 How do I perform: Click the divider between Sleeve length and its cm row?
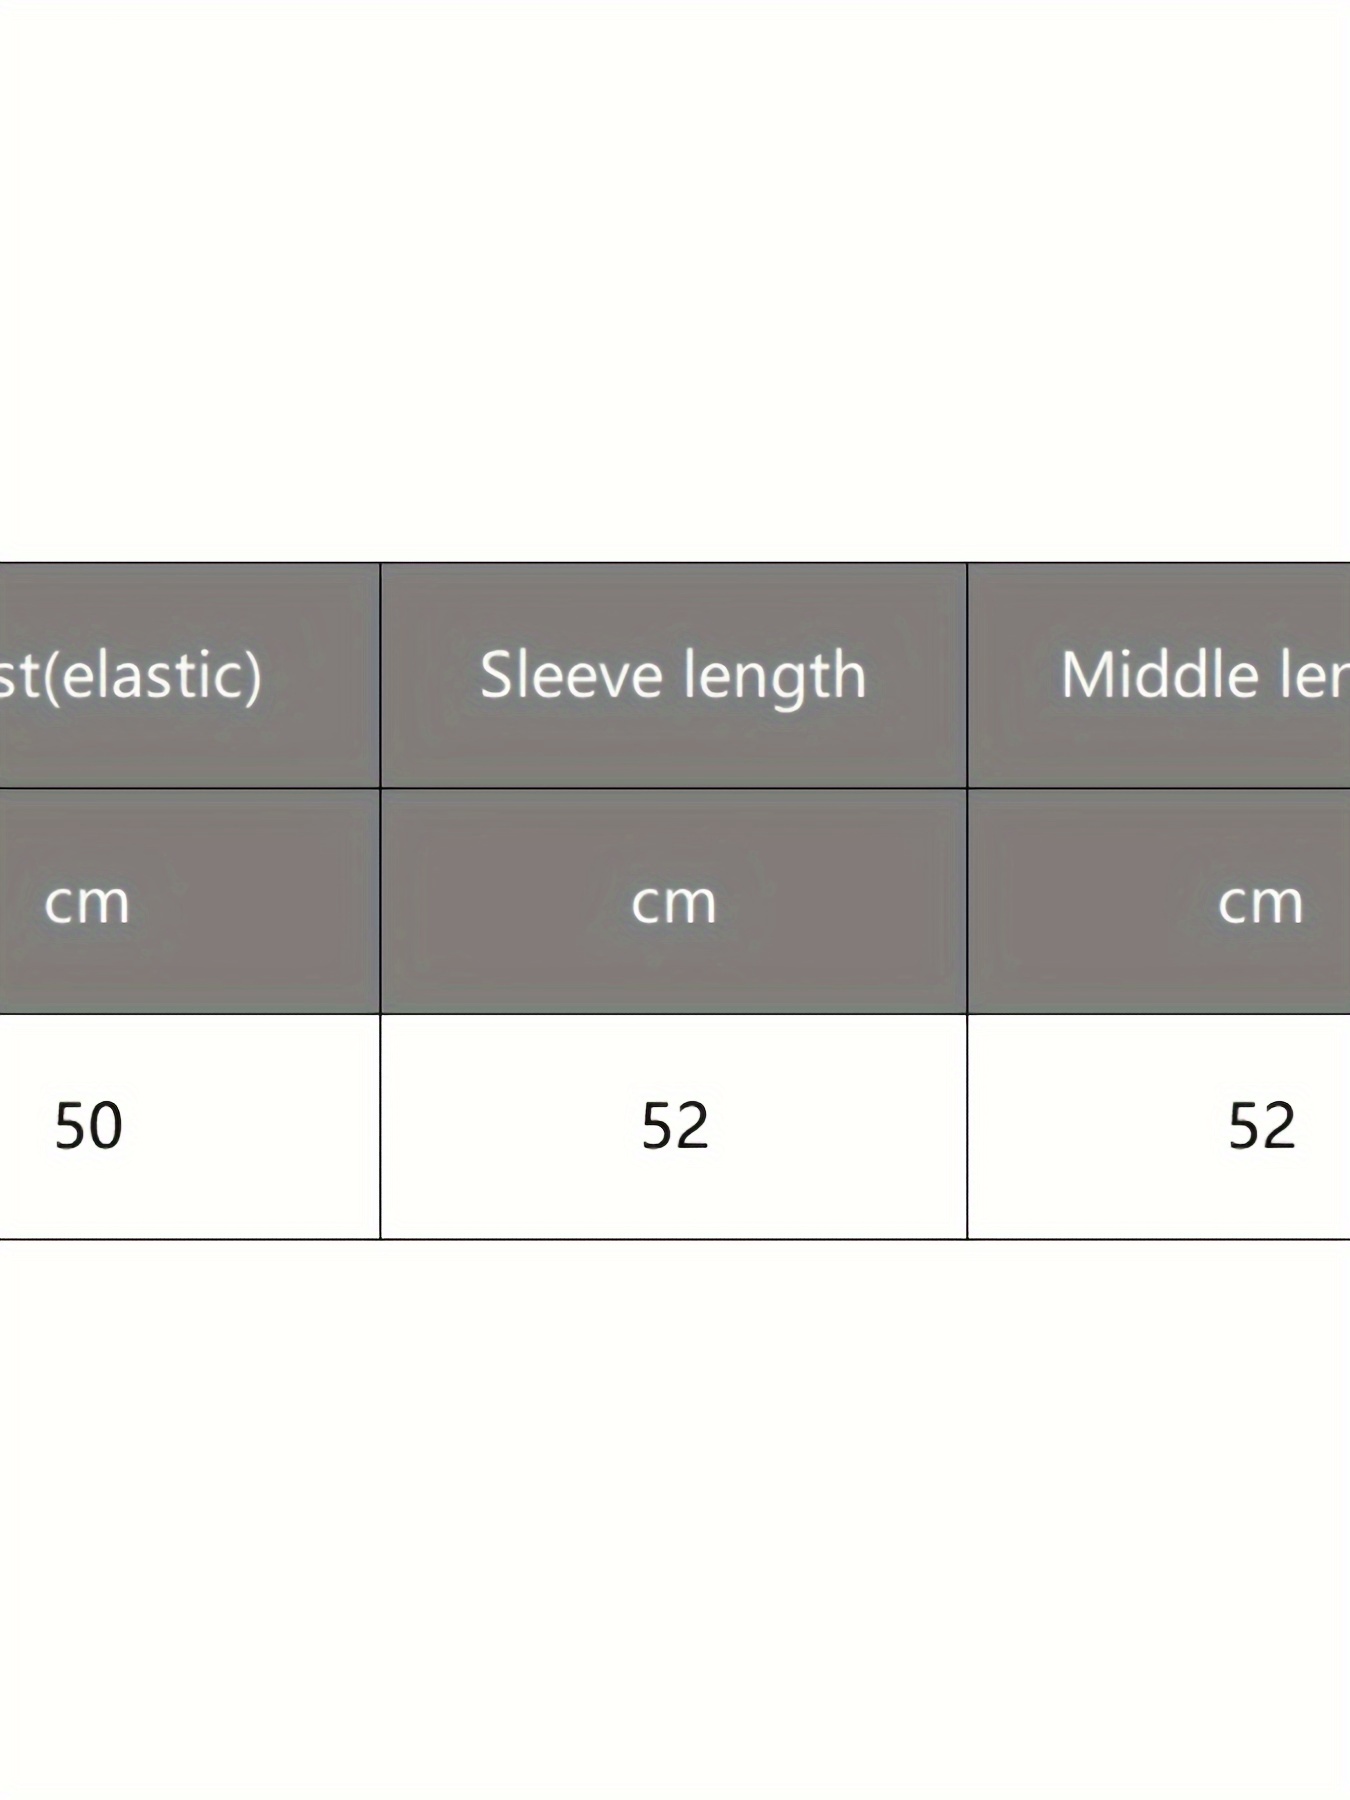(673, 788)
